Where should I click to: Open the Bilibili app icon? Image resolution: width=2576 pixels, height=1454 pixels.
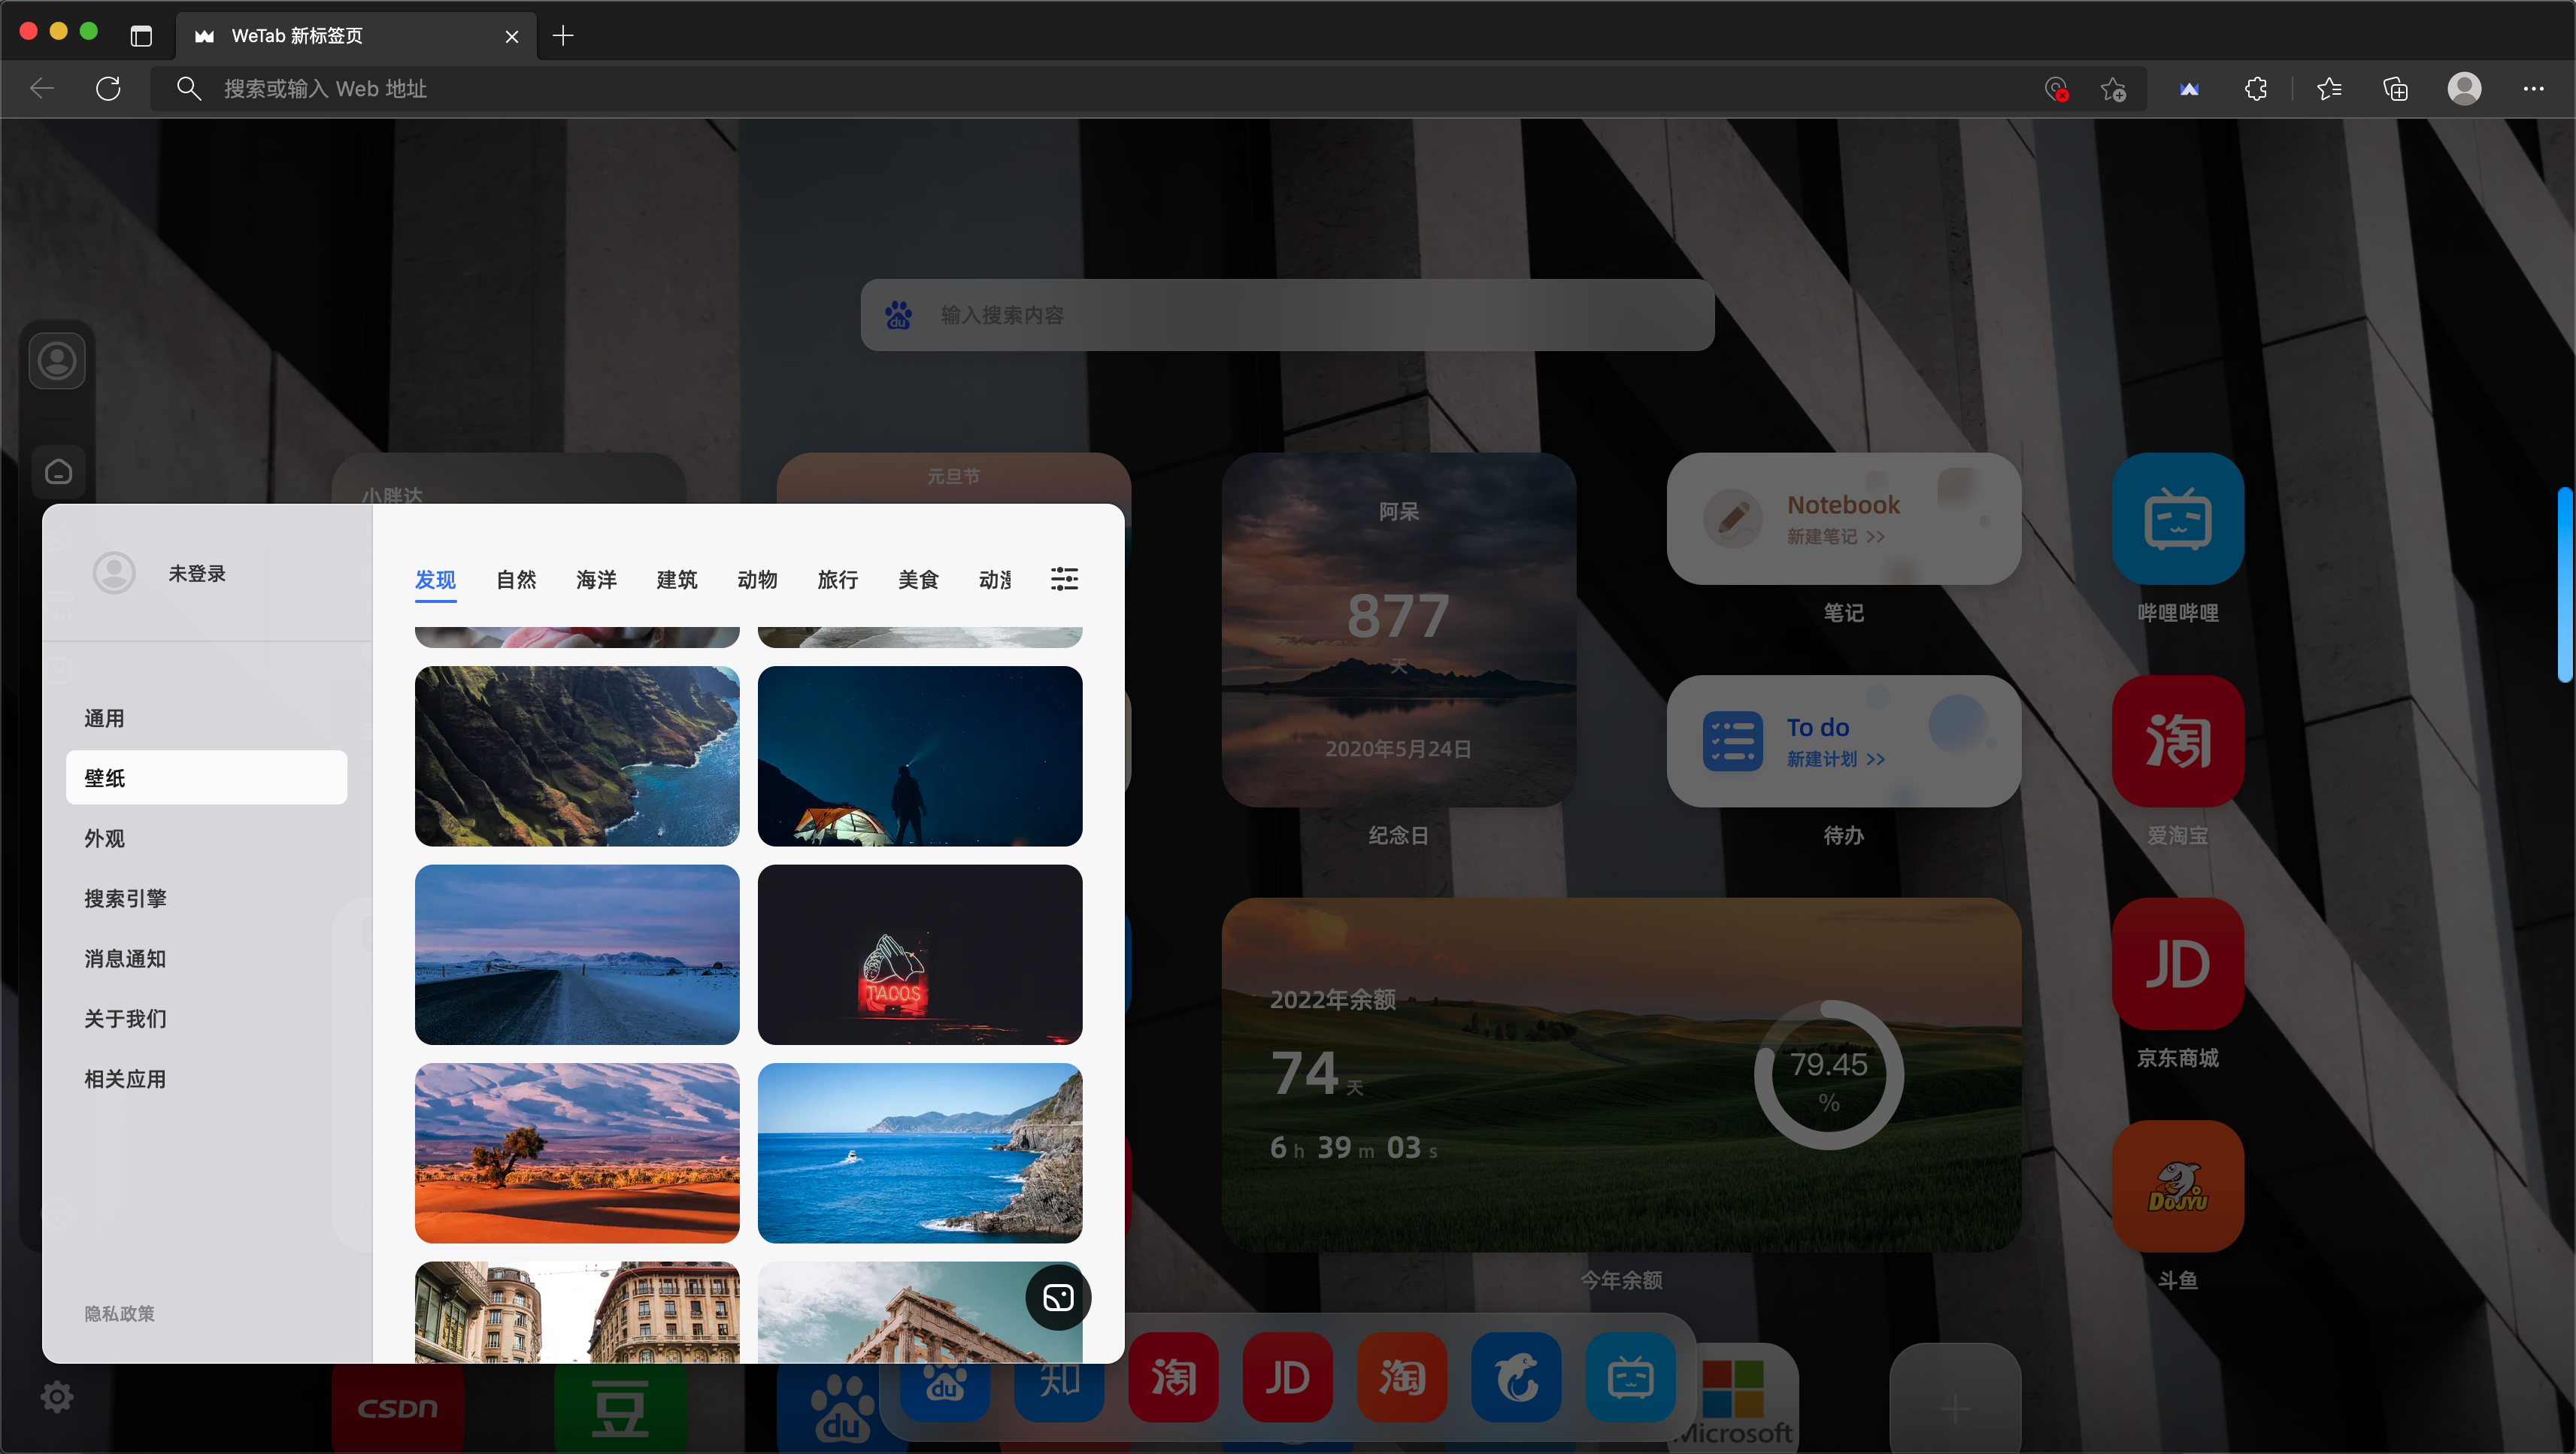click(x=2177, y=519)
